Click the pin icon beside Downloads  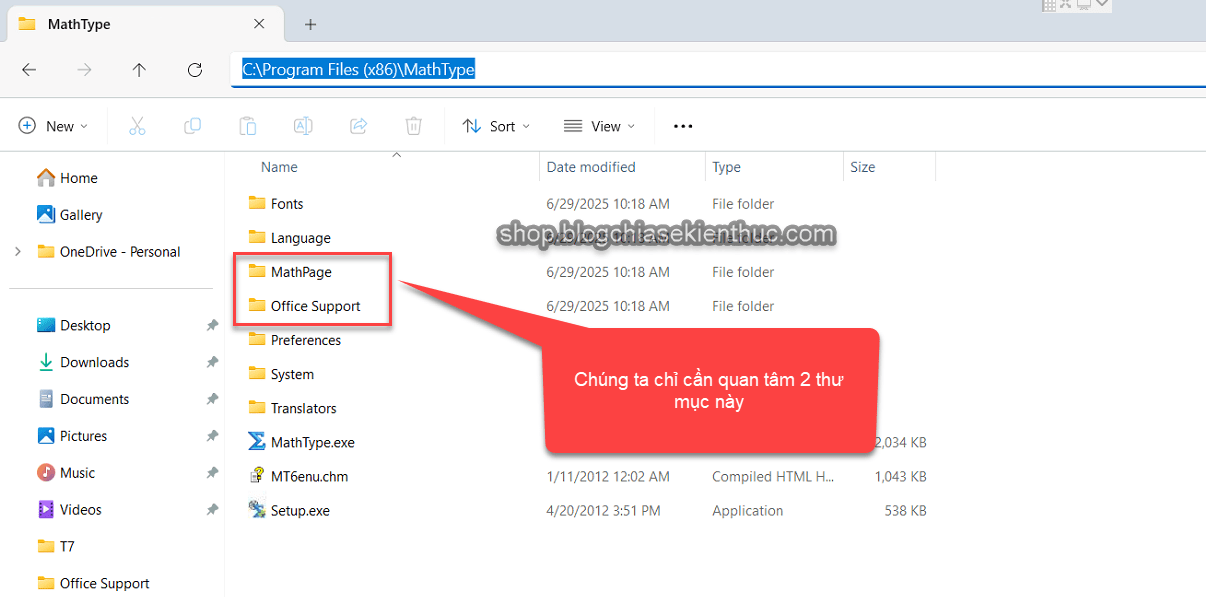212,363
